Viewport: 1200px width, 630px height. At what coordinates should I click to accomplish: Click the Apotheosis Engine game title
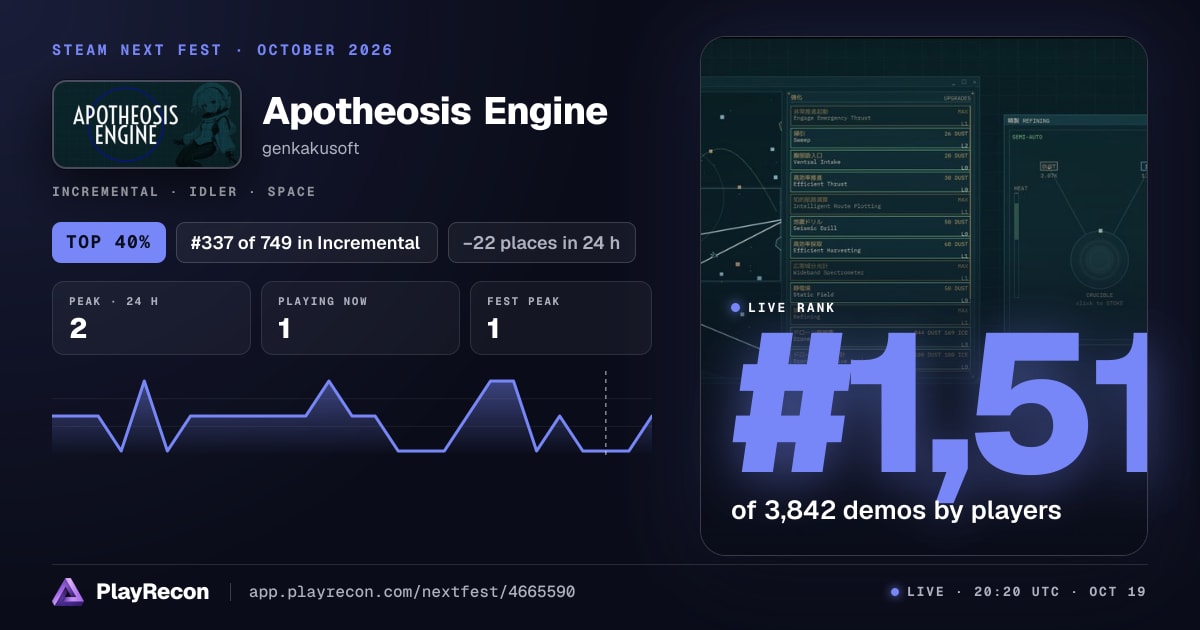[x=435, y=111]
